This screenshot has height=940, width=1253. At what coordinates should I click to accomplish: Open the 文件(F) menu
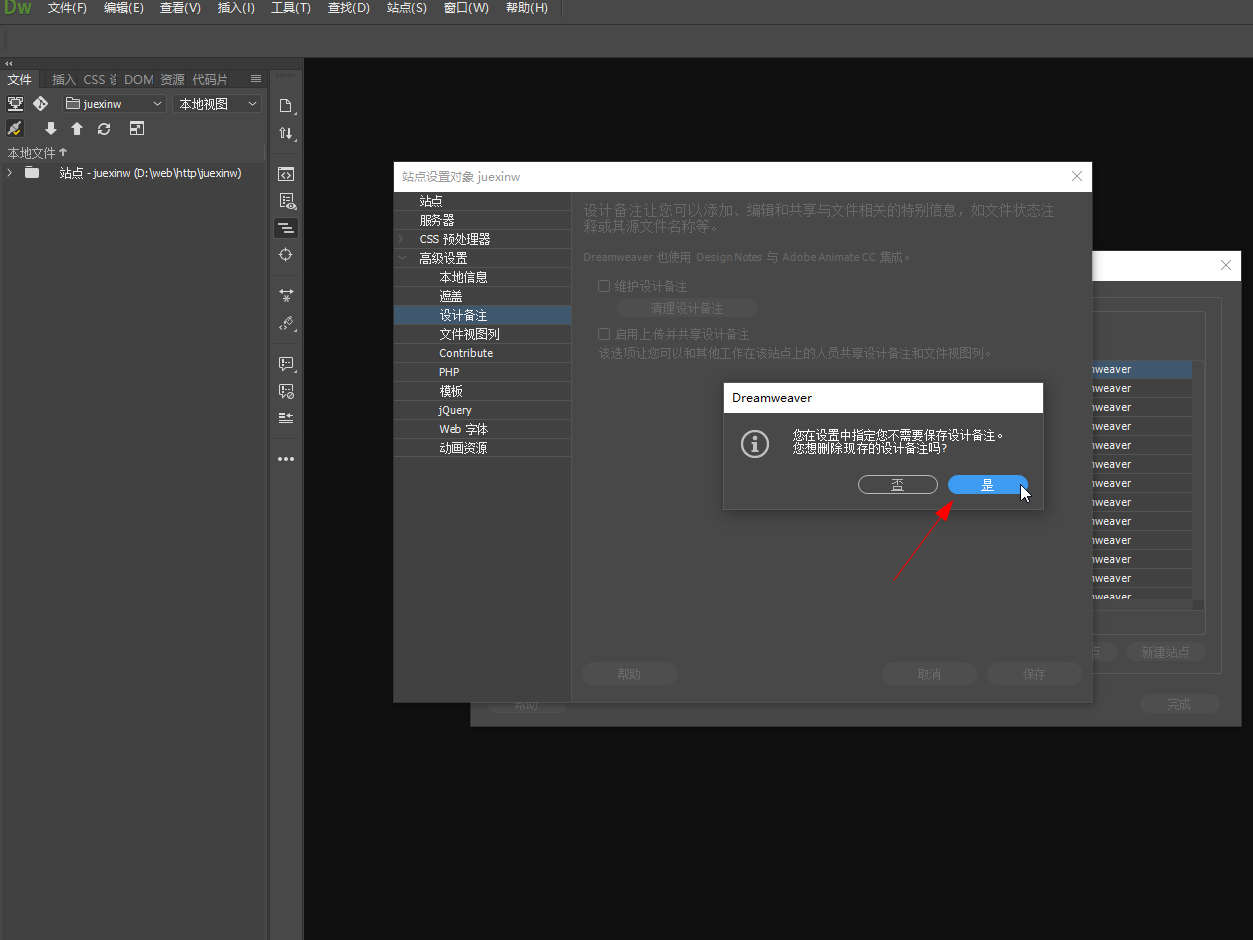coord(67,8)
